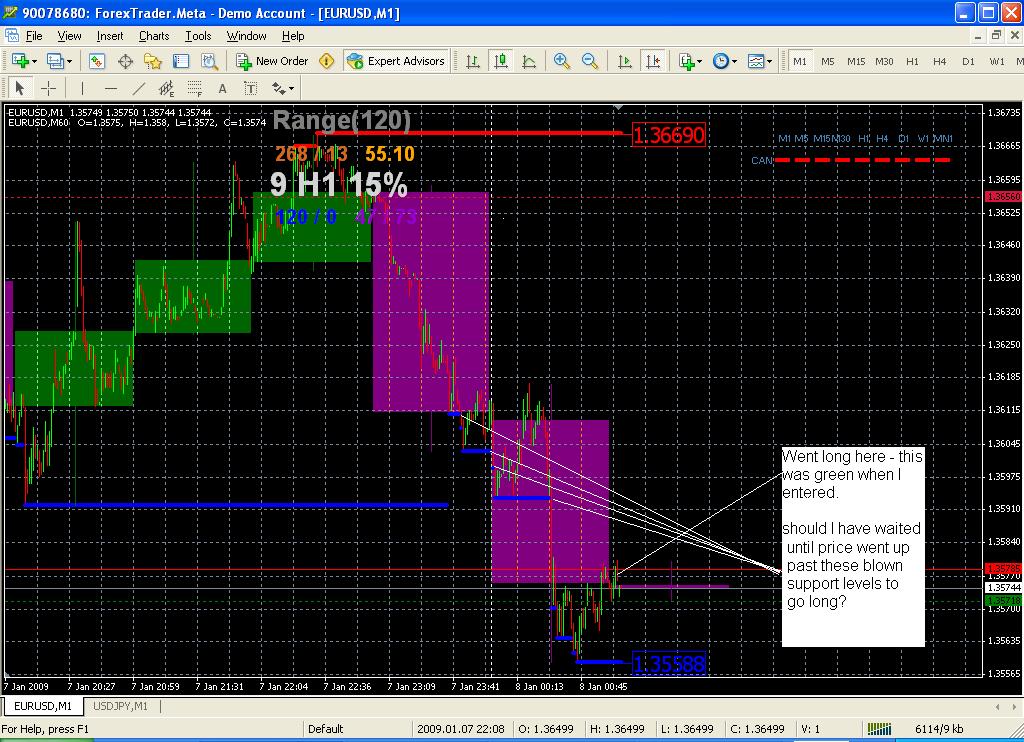Toggle Expert Advisors on or off
This screenshot has height=742, width=1024.
[x=396, y=61]
